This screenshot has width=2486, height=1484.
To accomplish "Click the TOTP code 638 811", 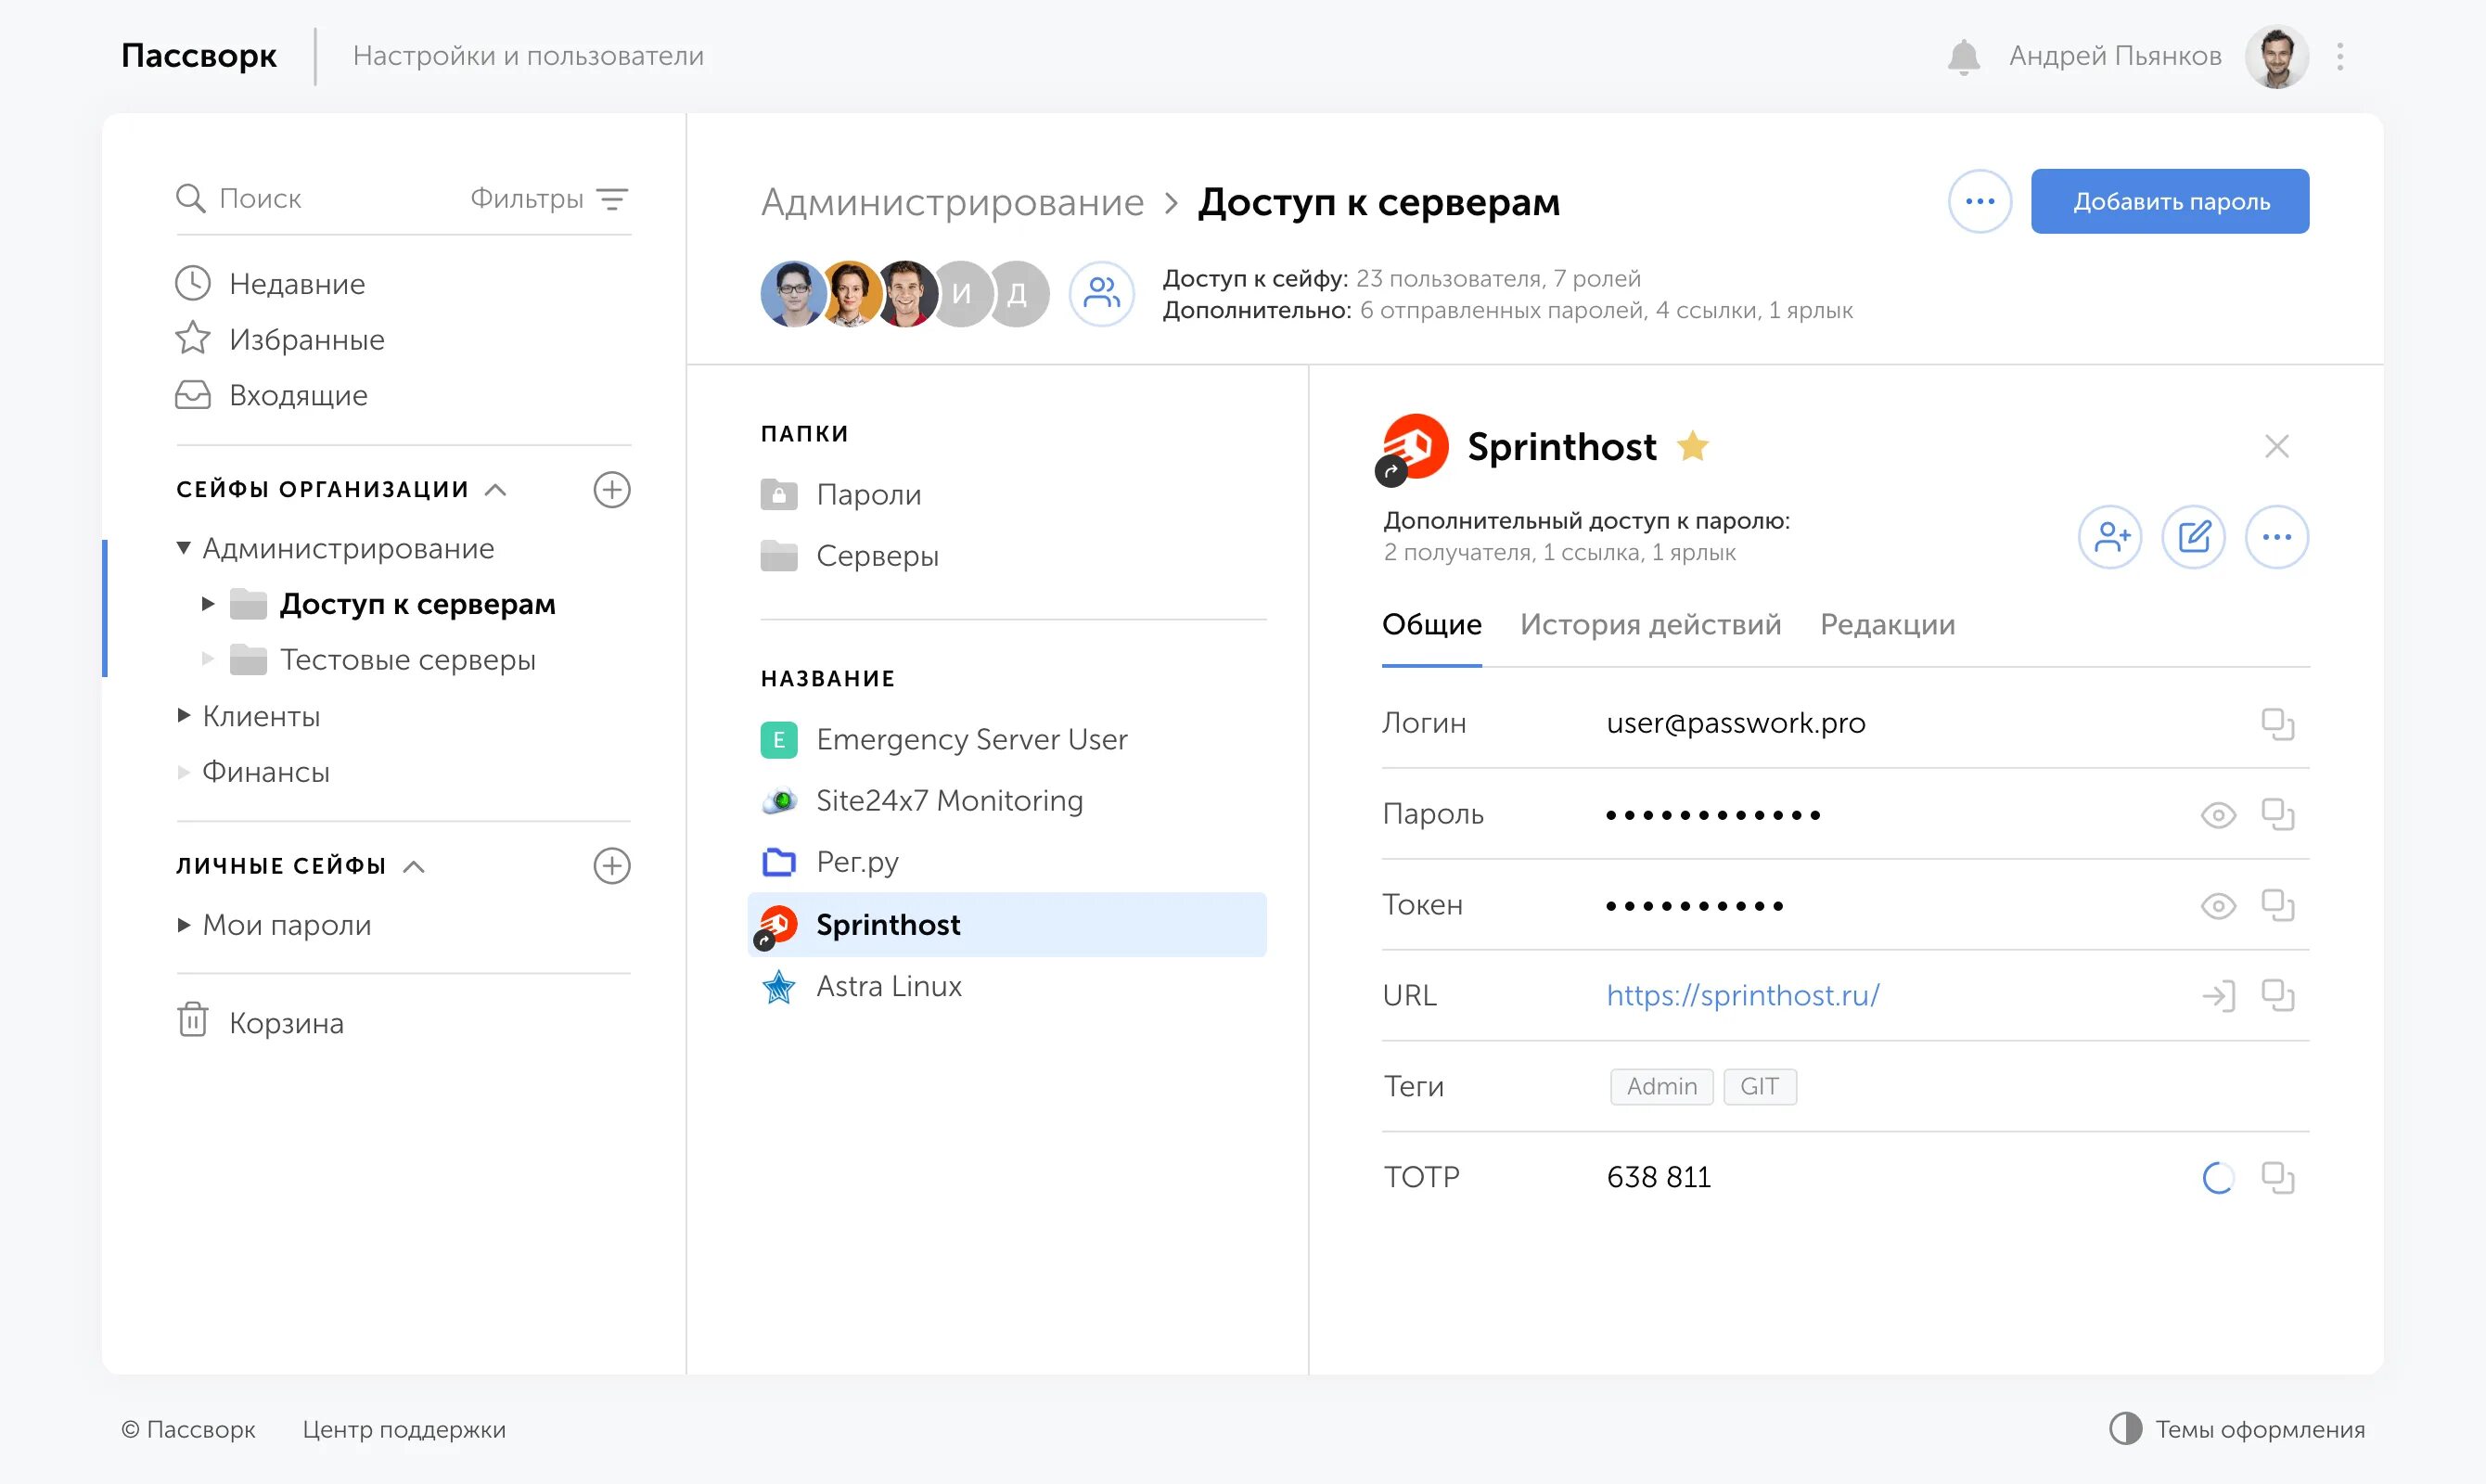I will pos(1658,1178).
